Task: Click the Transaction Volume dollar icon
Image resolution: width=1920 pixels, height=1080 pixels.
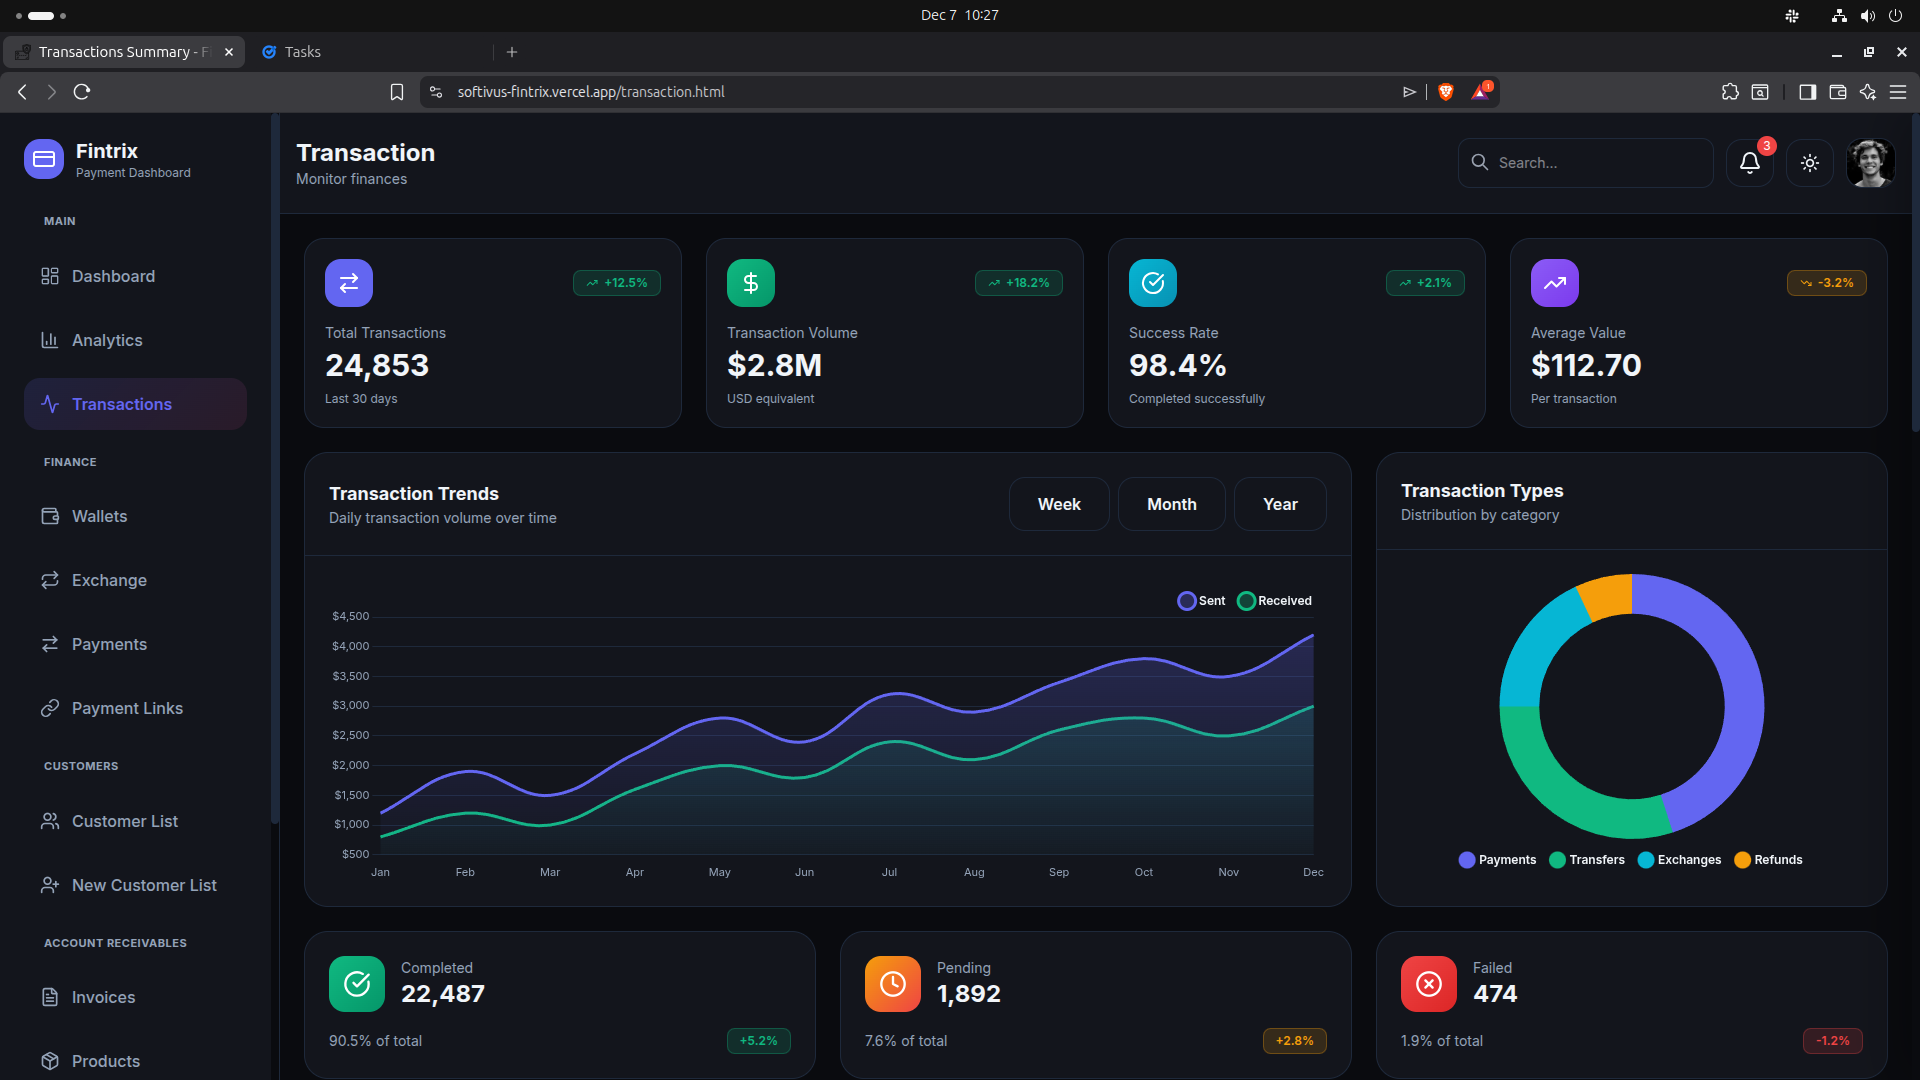Action: click(x=751, y=283)
